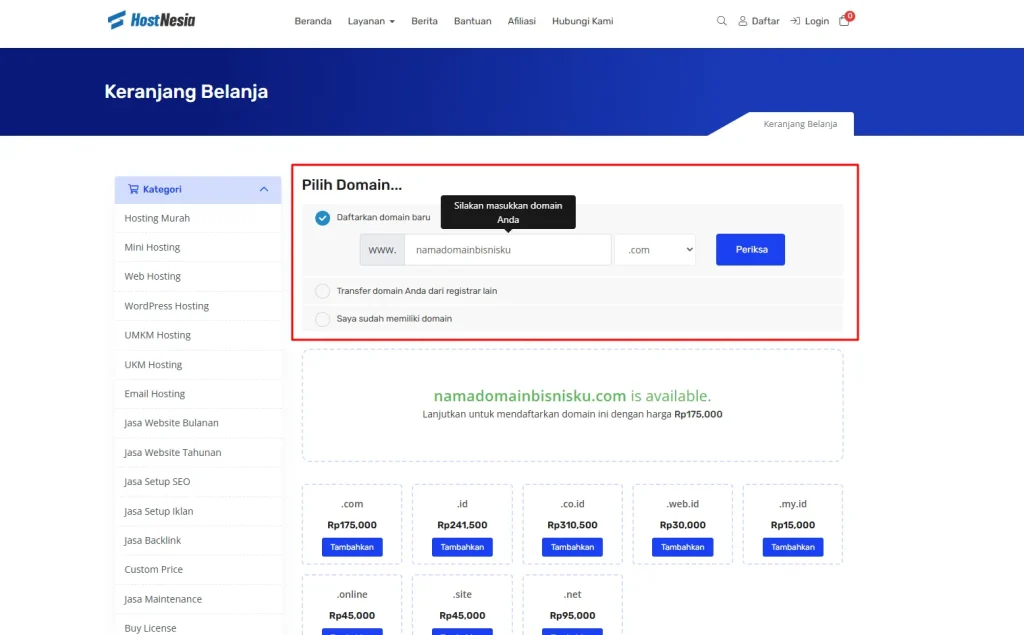The height and width of the screenshot is (635, 1024).
Task: Click the Kategori cart icon
Action: point(133,189)
